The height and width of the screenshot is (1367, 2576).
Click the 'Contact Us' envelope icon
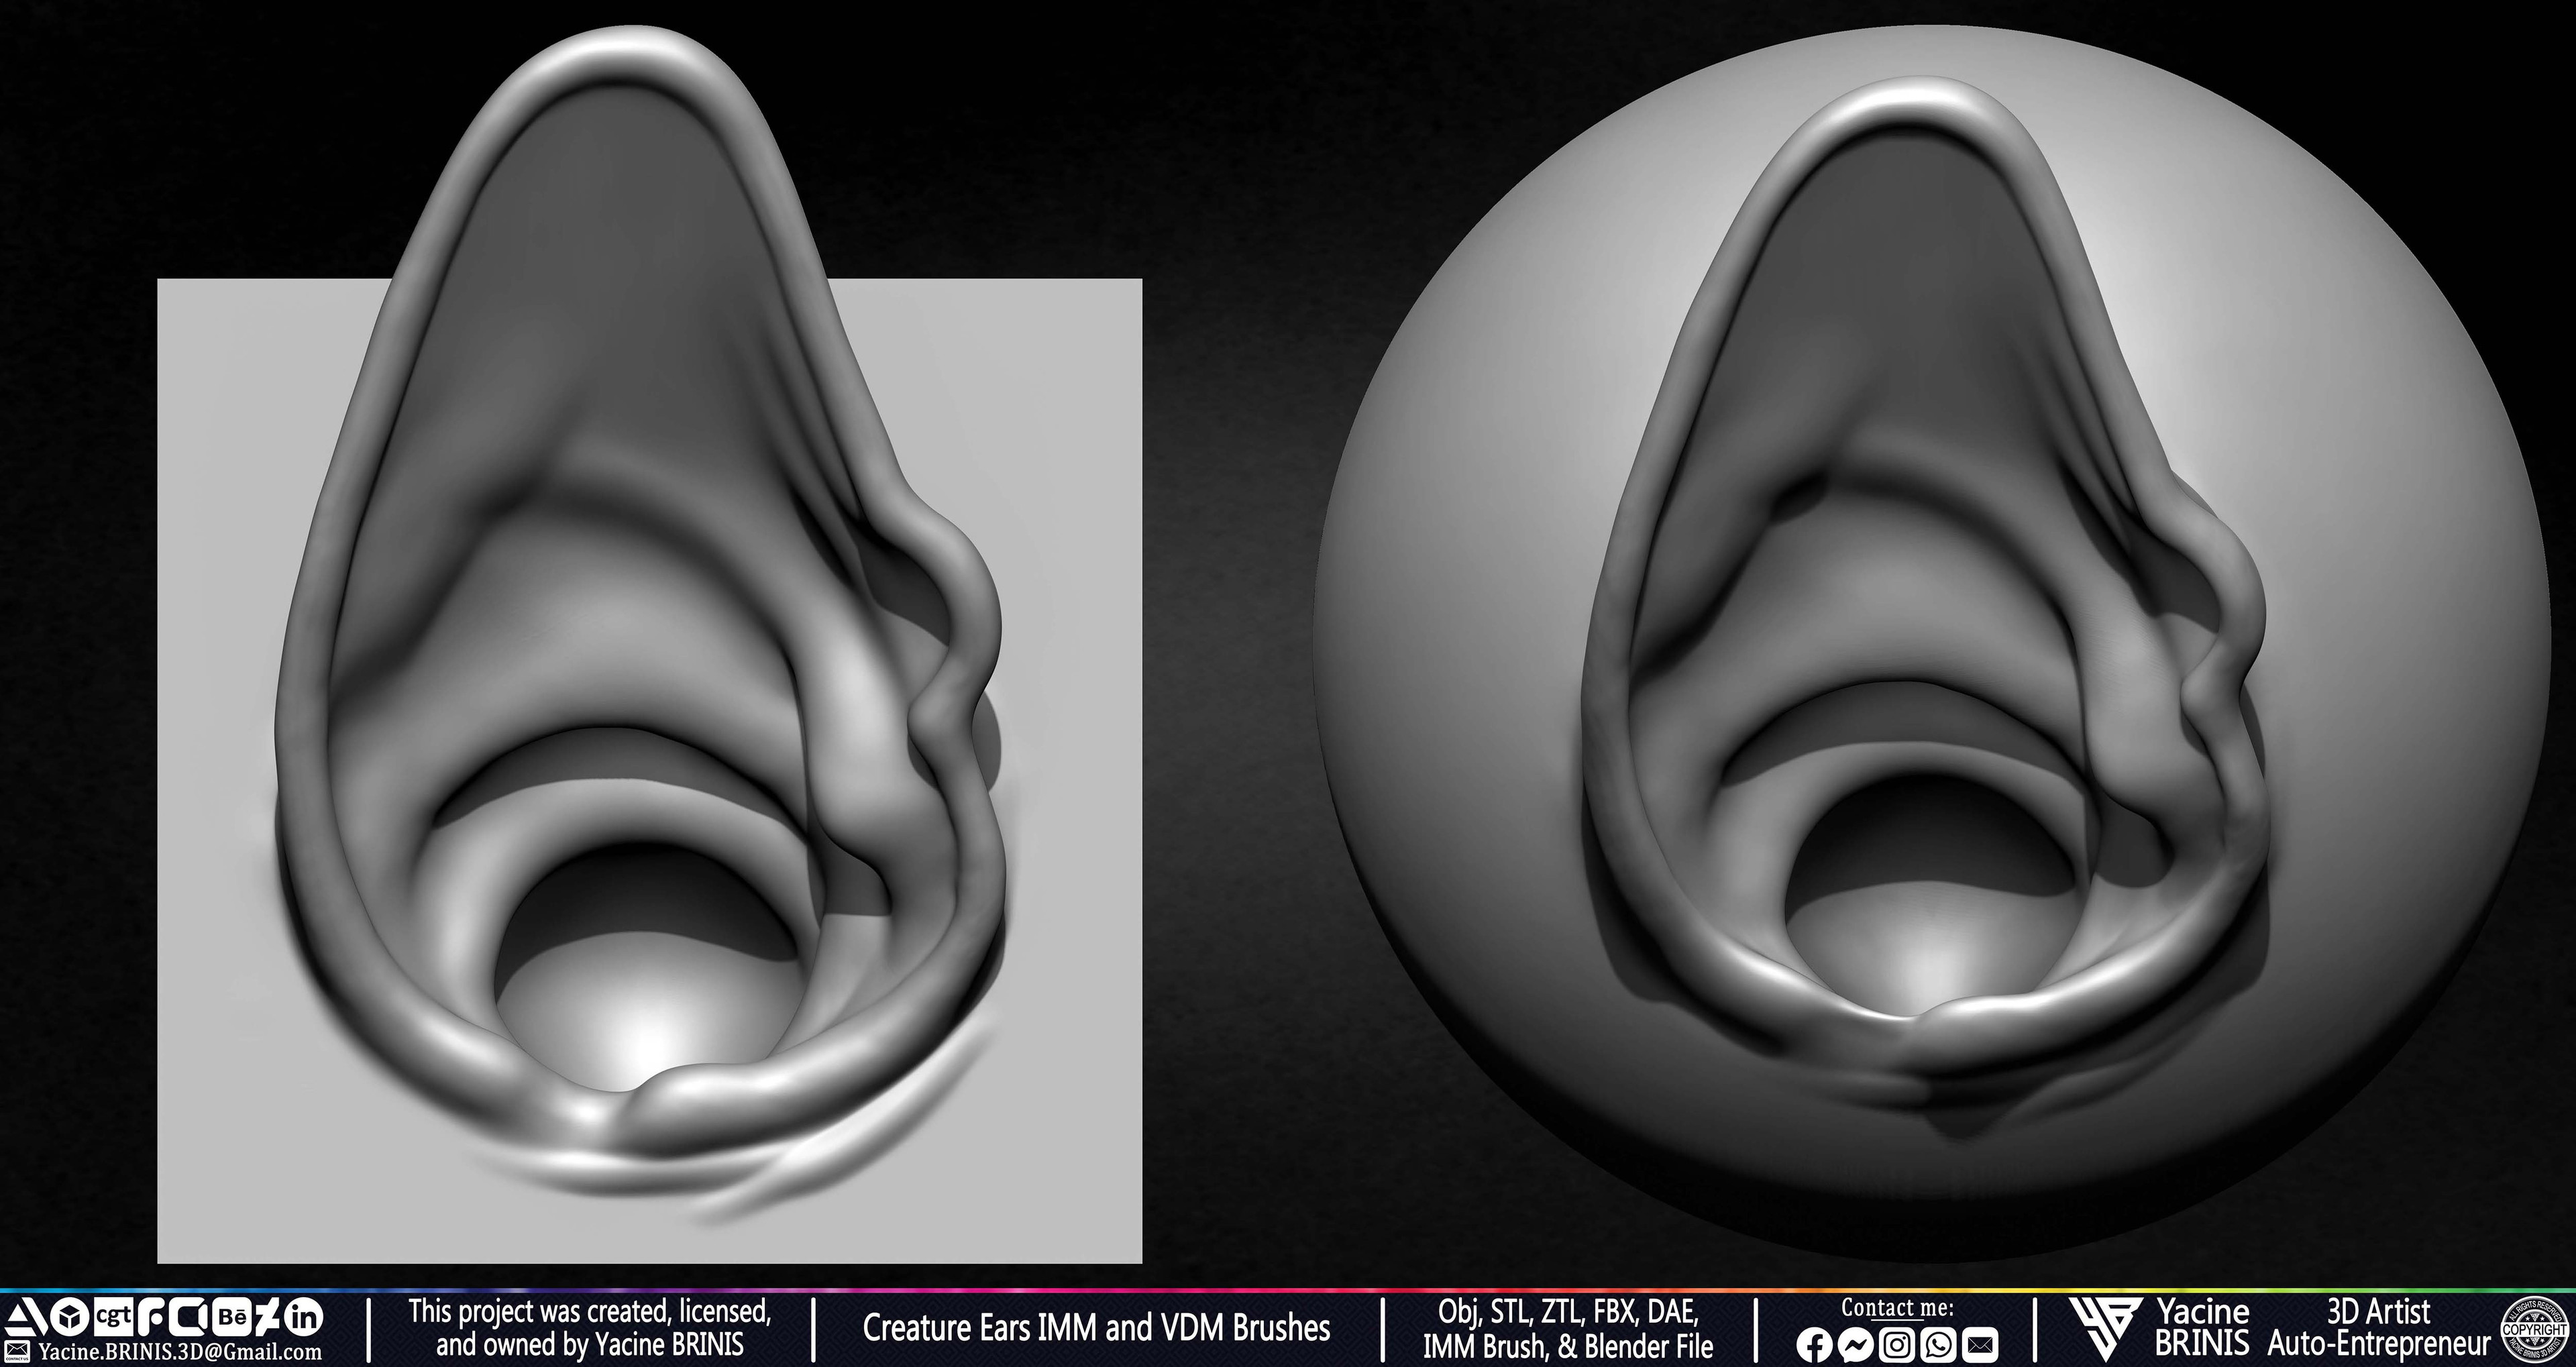pos(17,1352)
